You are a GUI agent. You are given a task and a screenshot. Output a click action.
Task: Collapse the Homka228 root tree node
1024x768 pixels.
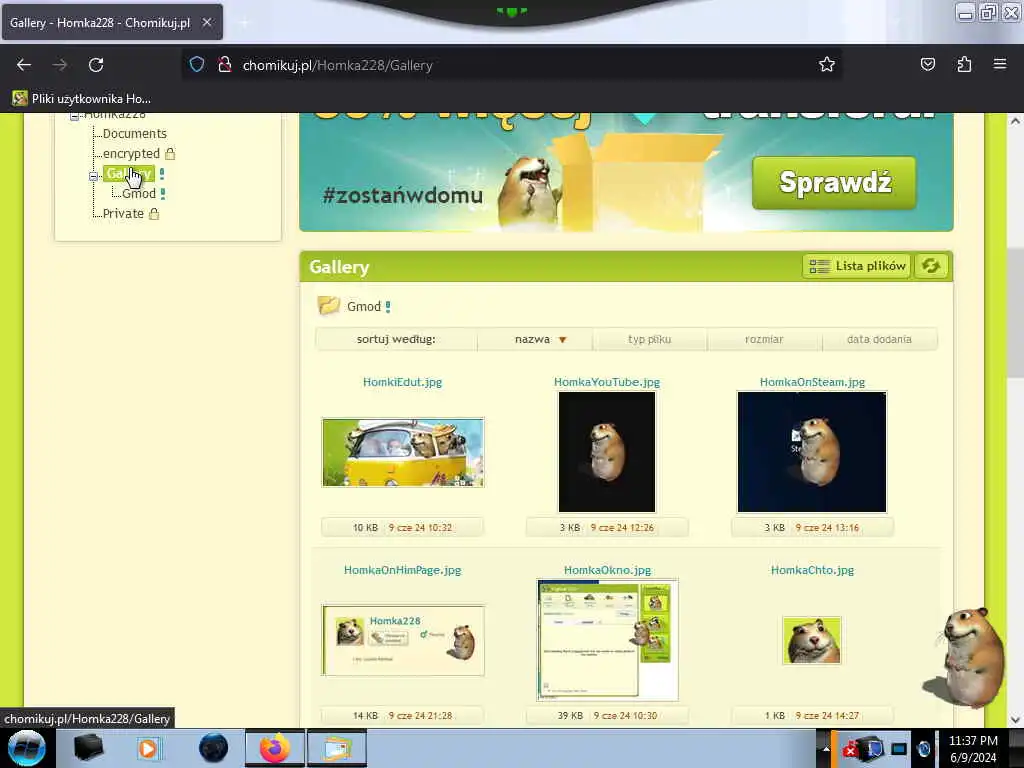coord(74,116)
